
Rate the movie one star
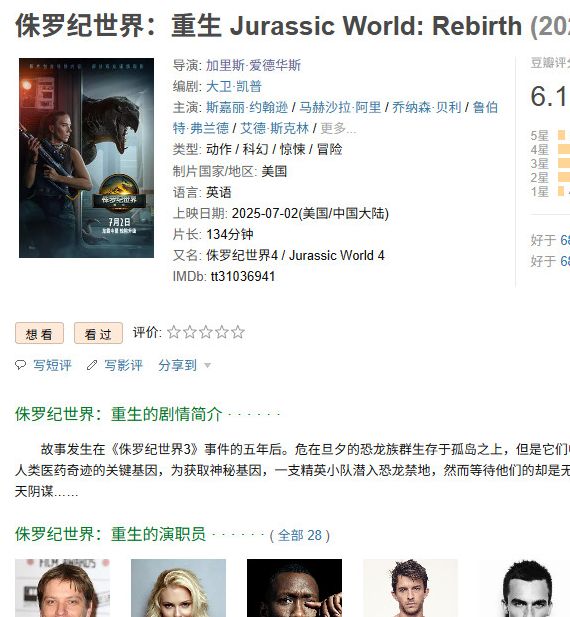tap(173, 332)
